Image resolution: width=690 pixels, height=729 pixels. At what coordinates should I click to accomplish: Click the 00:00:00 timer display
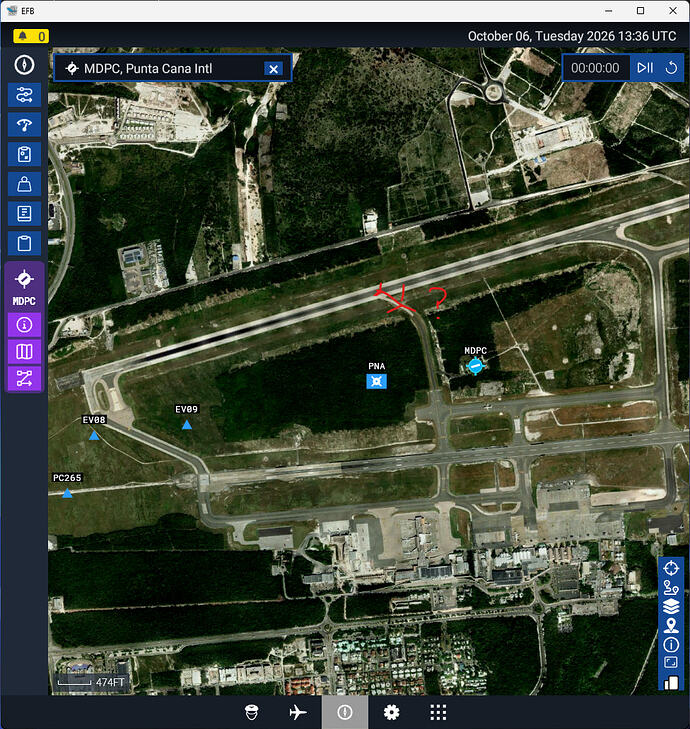click(595, 68)
